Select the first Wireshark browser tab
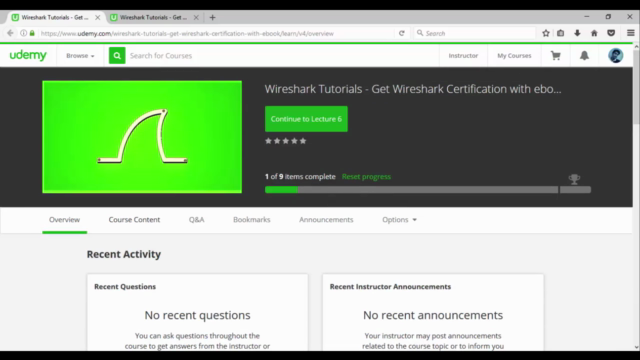 [54, 18]
